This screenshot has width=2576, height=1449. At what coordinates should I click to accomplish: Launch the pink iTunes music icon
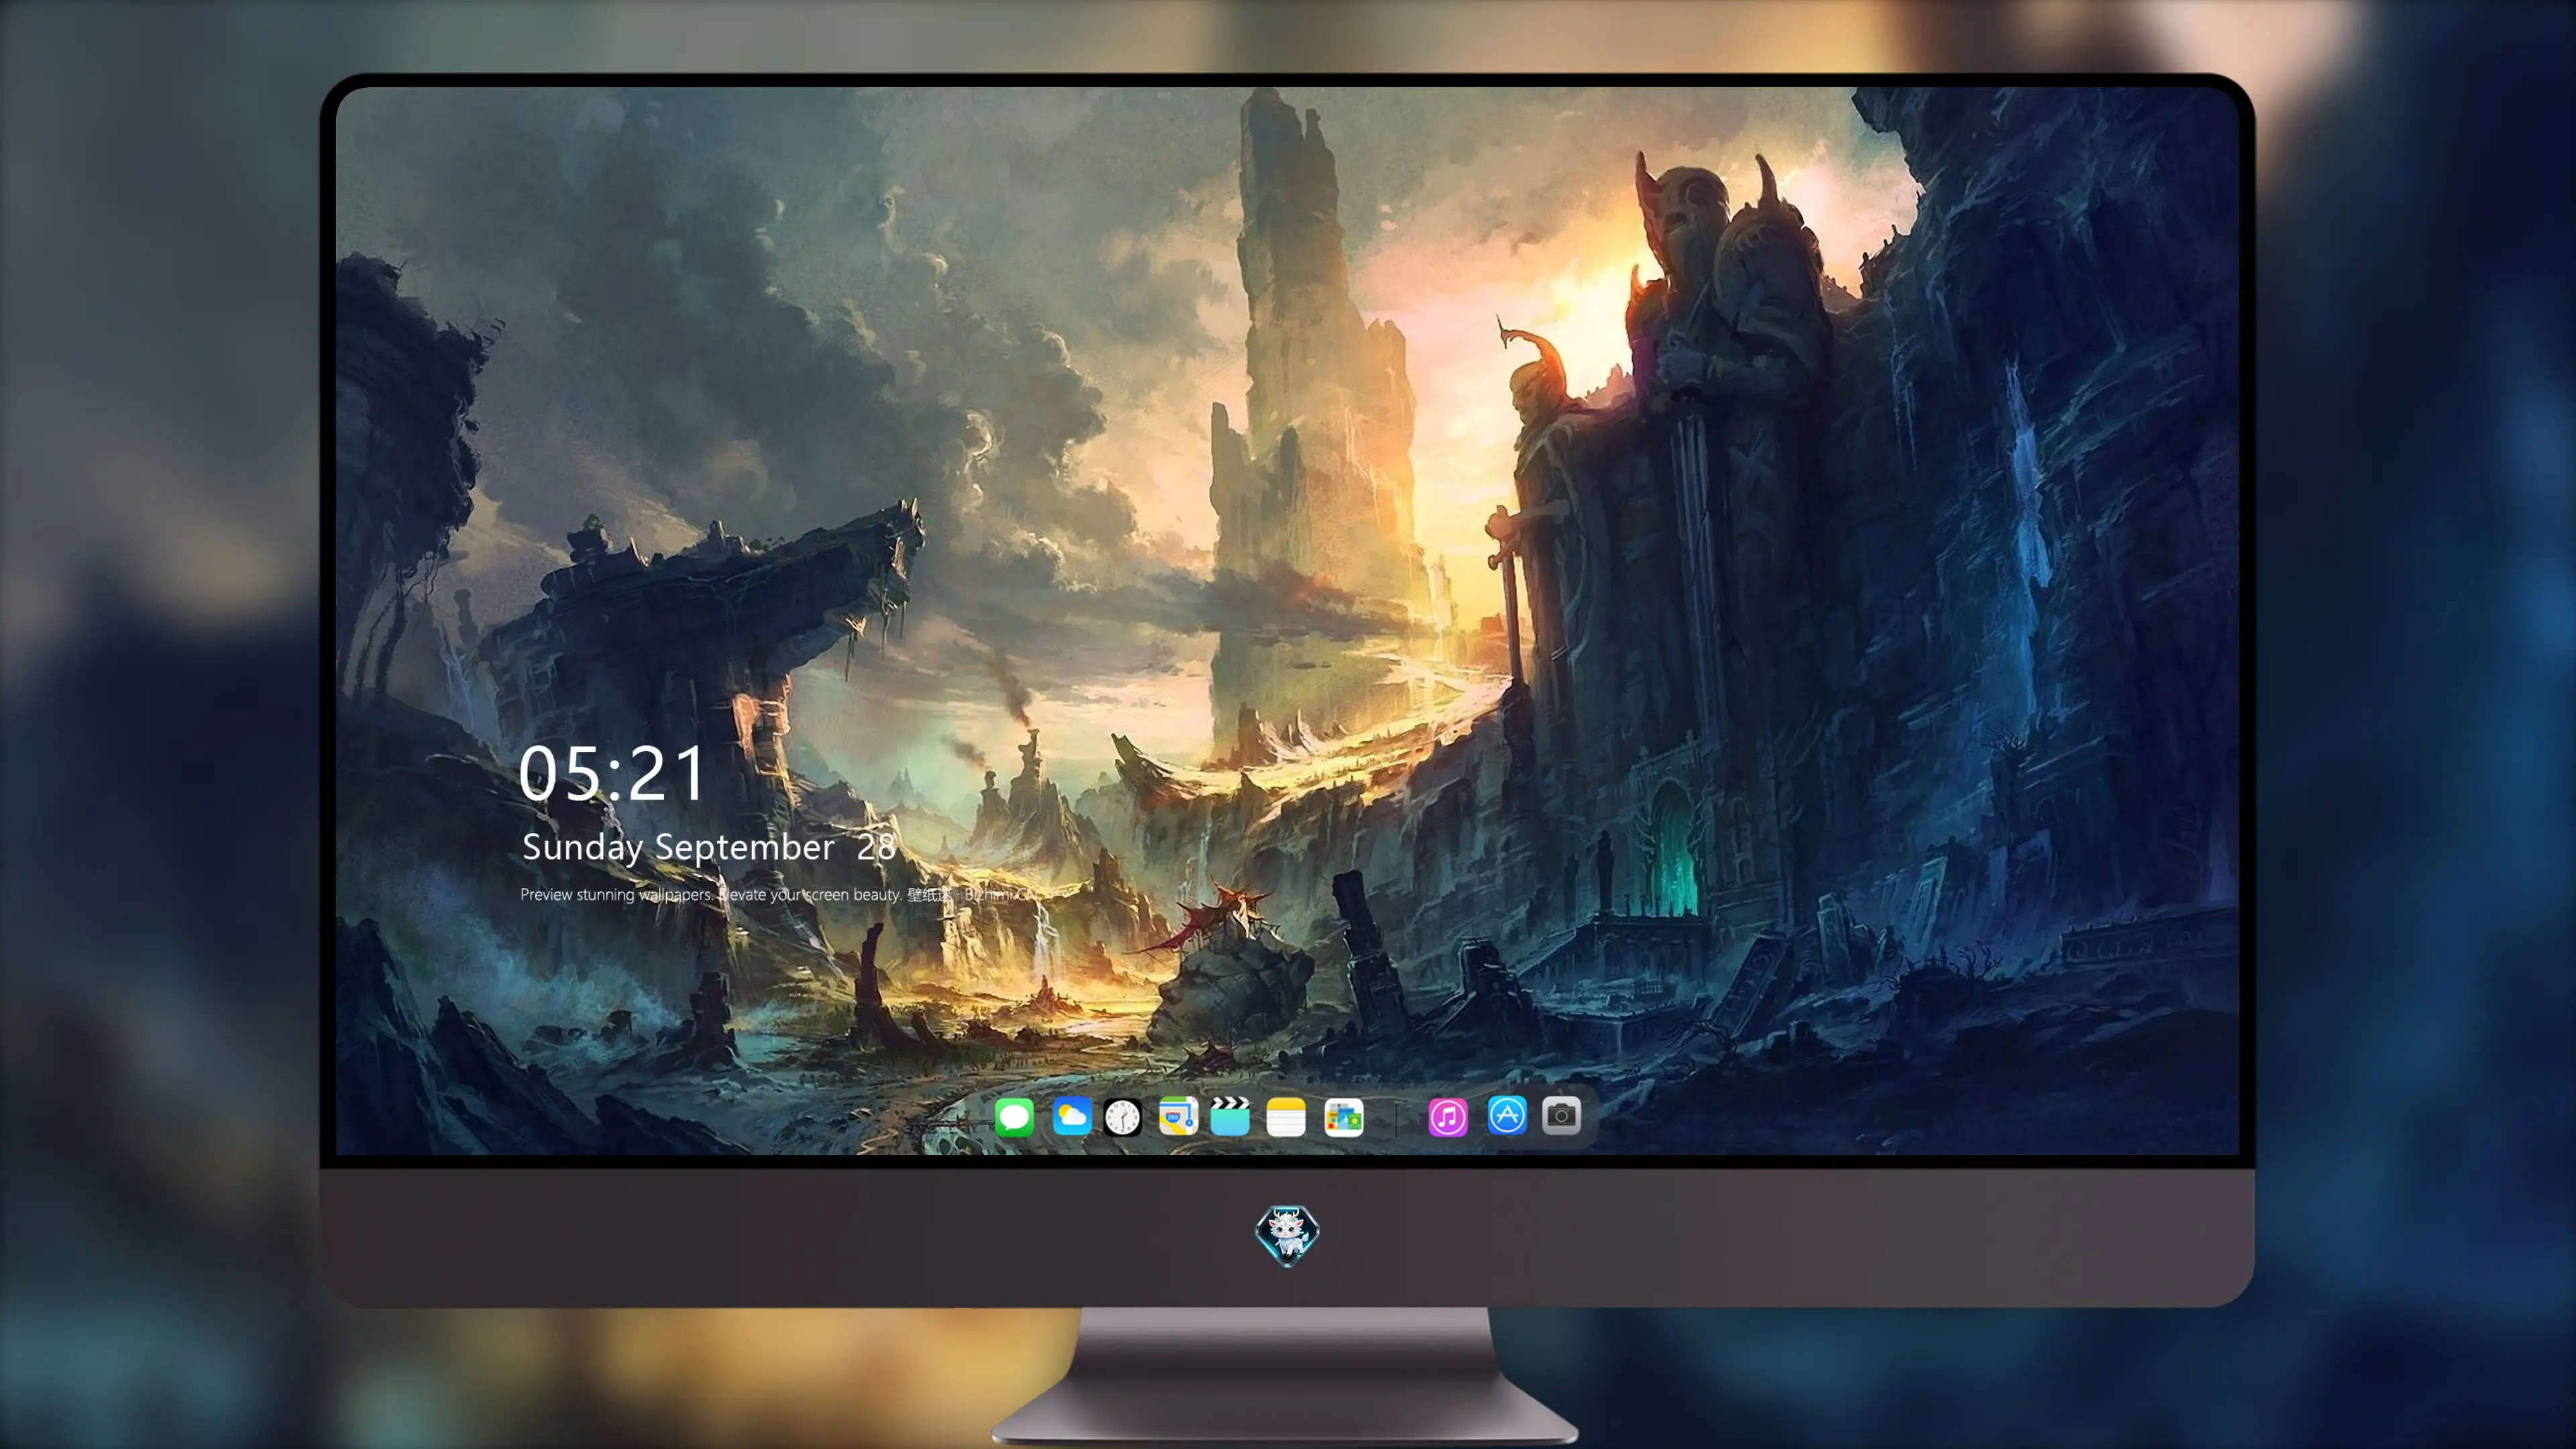(x=1448, y=1117)
